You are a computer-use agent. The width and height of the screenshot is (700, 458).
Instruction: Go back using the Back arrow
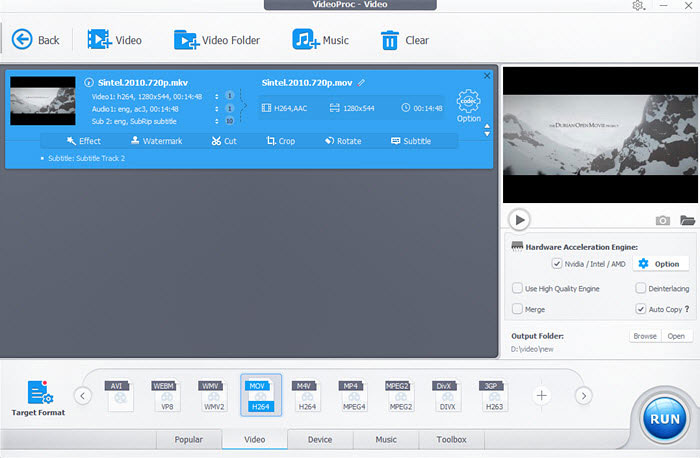pos(35,40)
